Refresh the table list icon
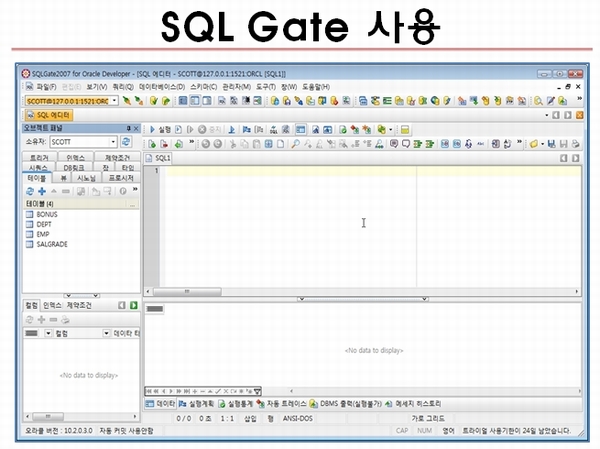600x449 pixels. coord(29,191)
